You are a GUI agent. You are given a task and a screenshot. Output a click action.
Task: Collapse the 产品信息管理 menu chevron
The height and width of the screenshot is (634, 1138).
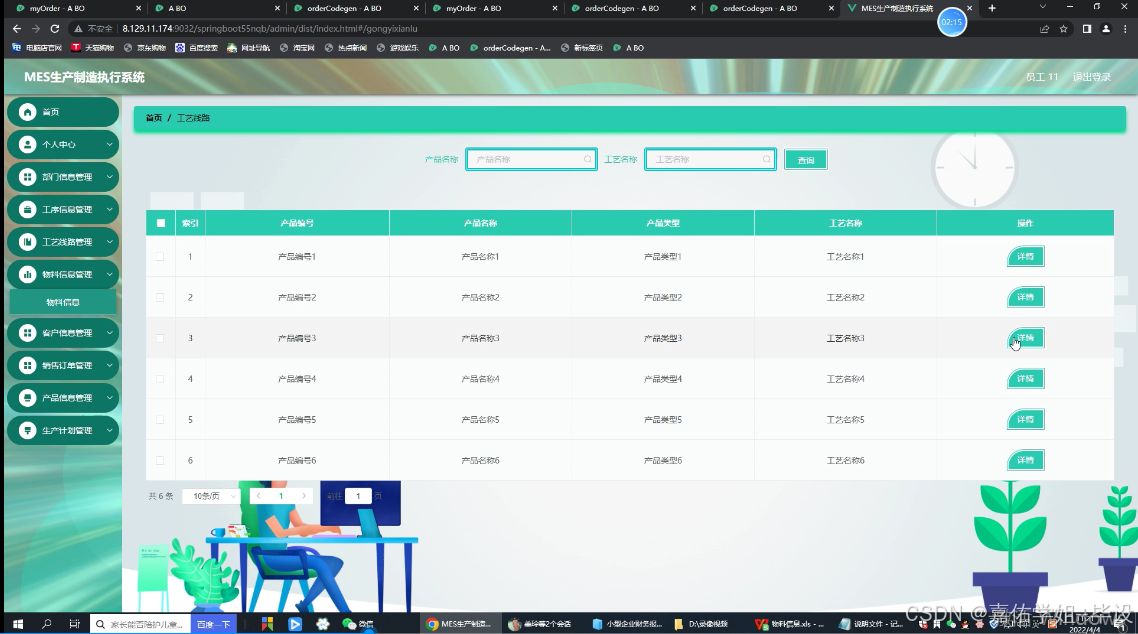click(108, 397)
